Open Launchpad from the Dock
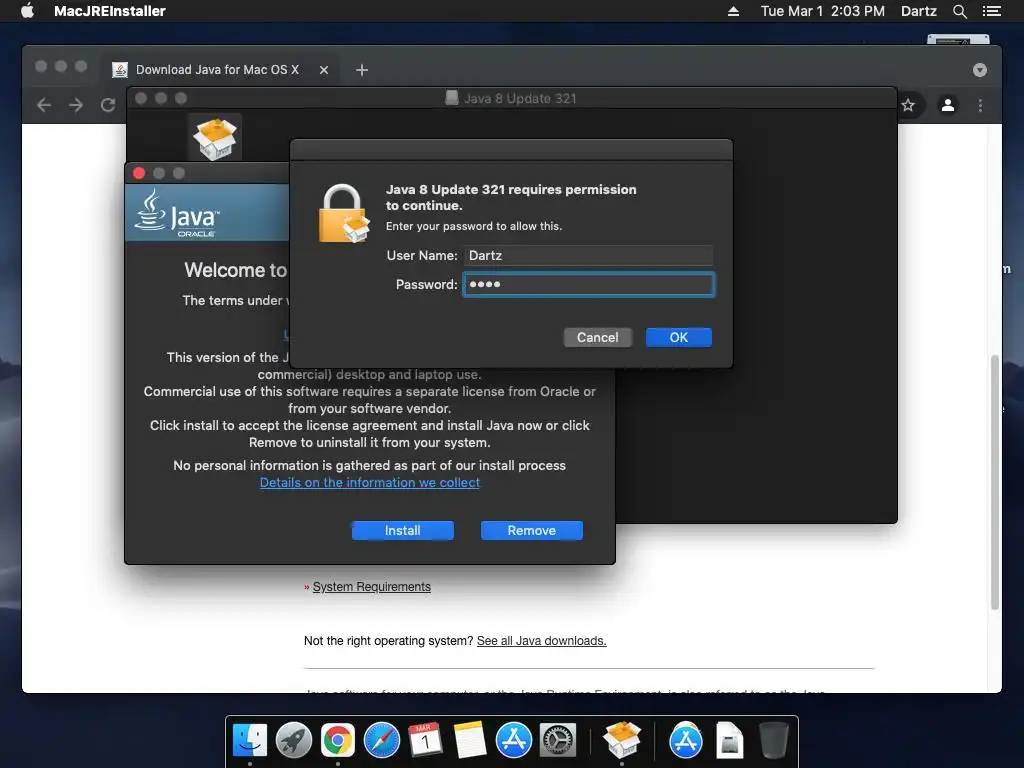Viewport: 1024px width, 768px height. point(294,741)
